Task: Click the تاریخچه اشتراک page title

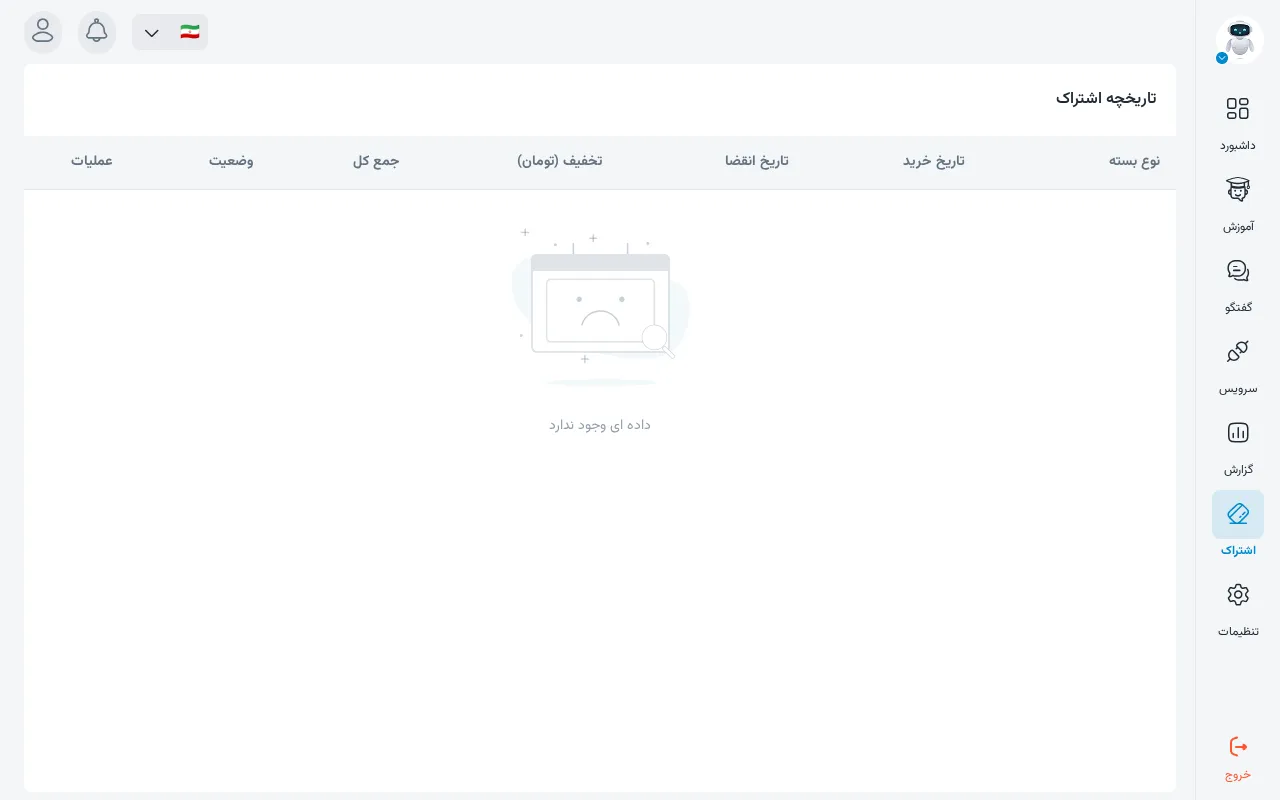Action: click(x=1106, y=98)
